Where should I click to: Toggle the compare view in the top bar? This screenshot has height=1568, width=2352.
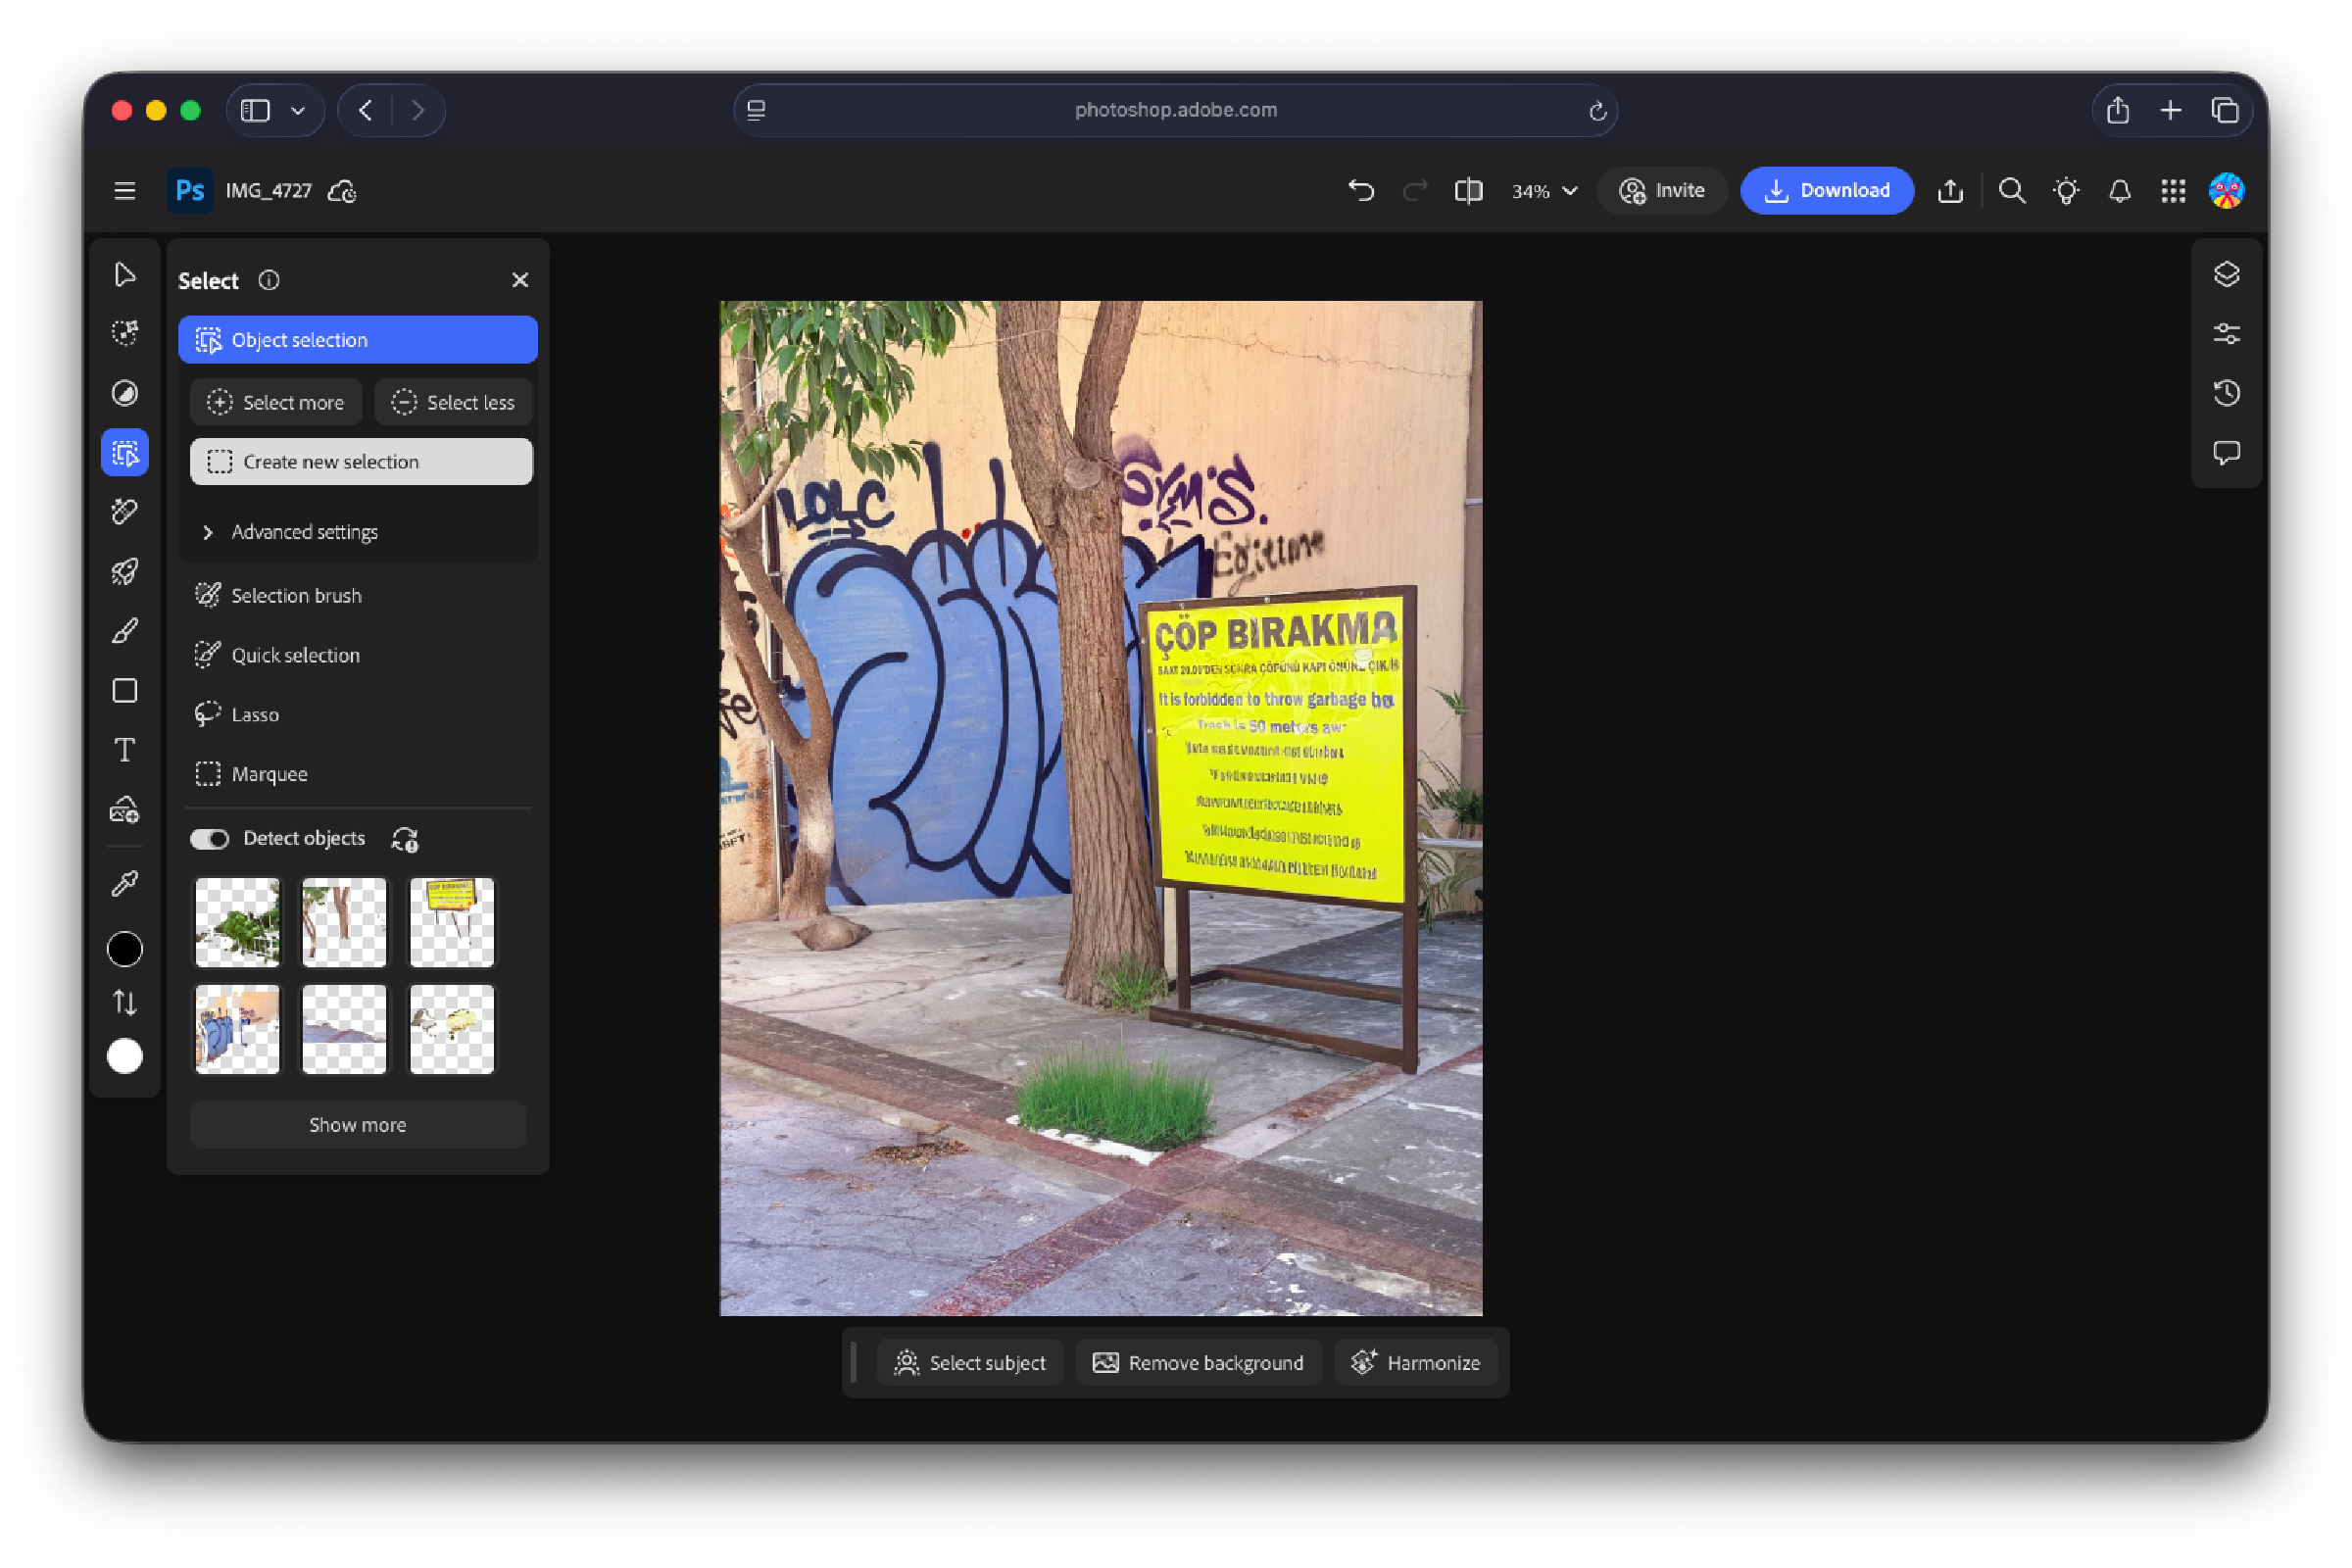(1468, 190)
